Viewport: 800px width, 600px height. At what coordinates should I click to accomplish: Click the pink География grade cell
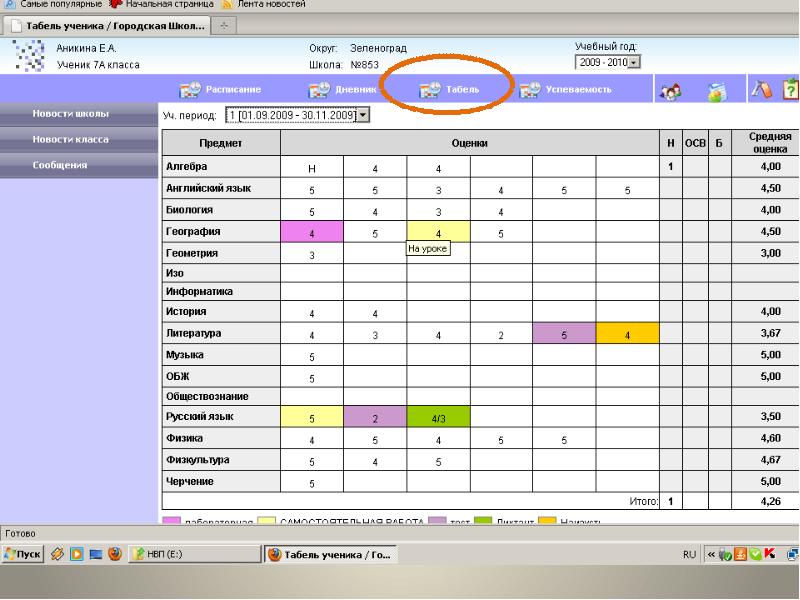pyautogui.click(x=312, y=233)
